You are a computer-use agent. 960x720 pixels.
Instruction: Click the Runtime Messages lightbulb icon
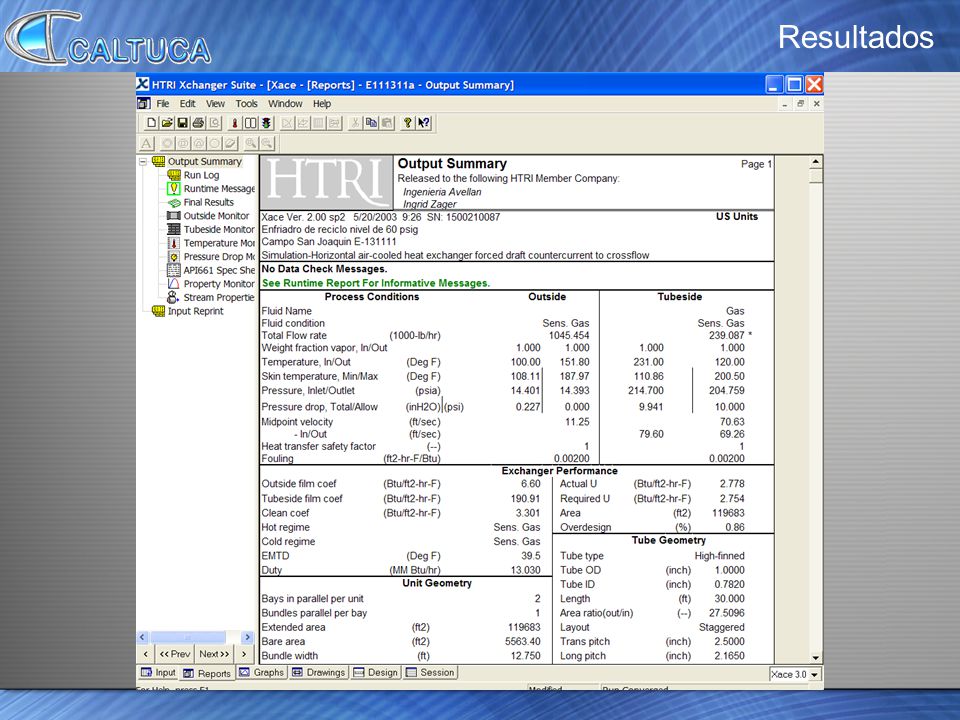coord(174,189)
